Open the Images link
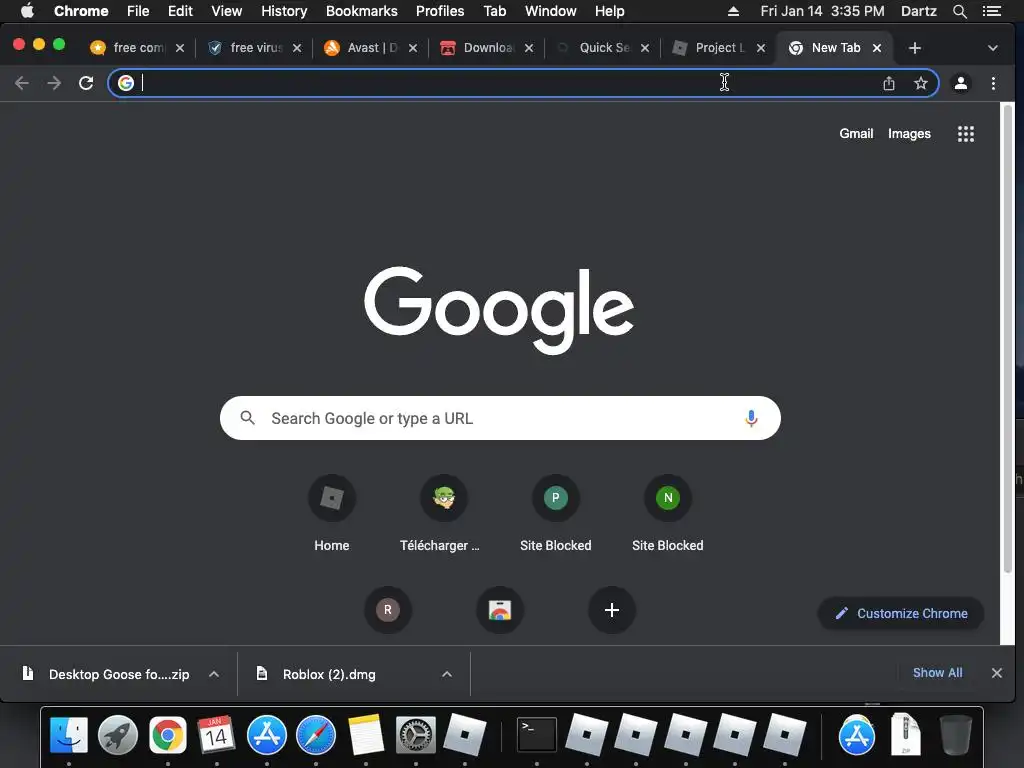Viewport: 1024px width, 768px height. 909,133
